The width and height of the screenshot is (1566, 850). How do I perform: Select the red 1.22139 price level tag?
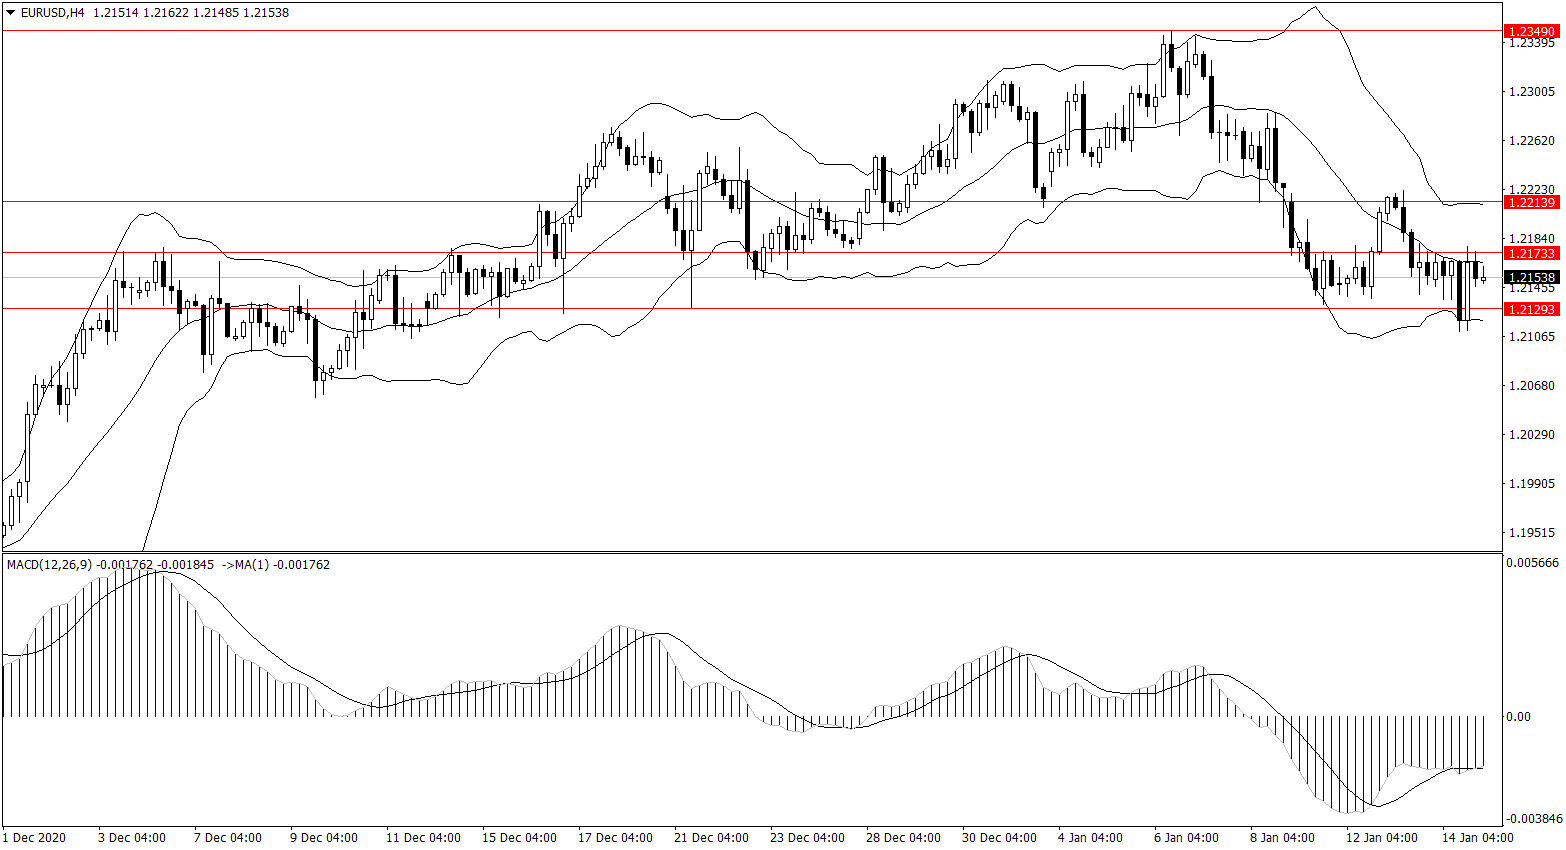coord(1531,203)
